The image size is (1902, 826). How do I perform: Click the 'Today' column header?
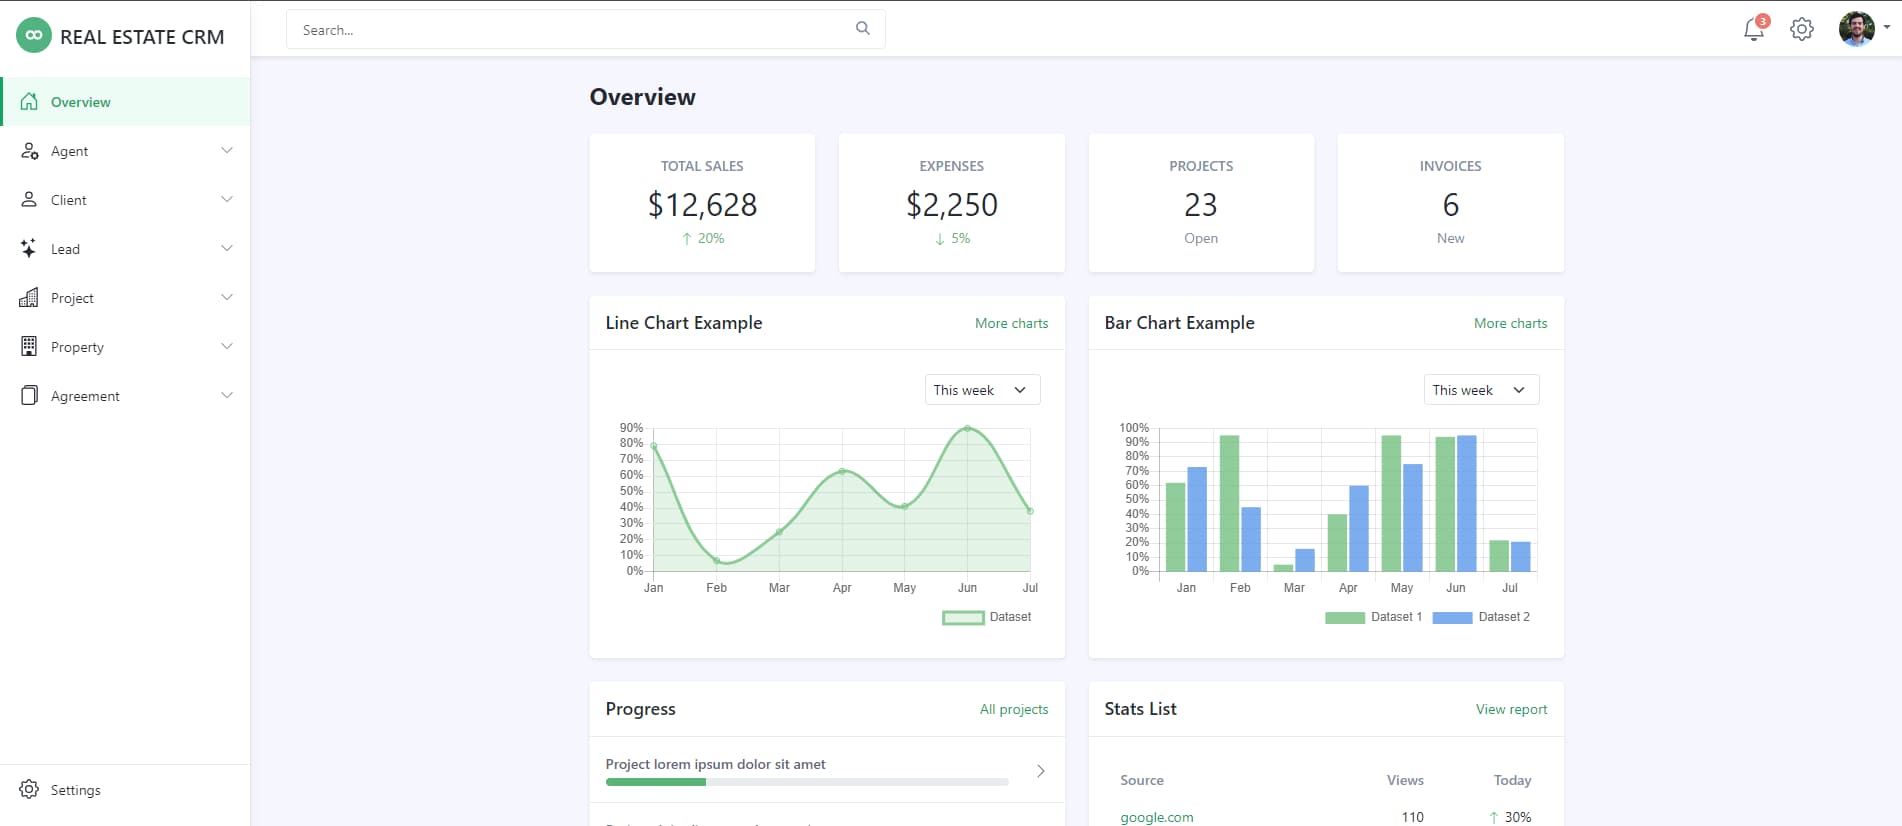[x=1512, y=780]
